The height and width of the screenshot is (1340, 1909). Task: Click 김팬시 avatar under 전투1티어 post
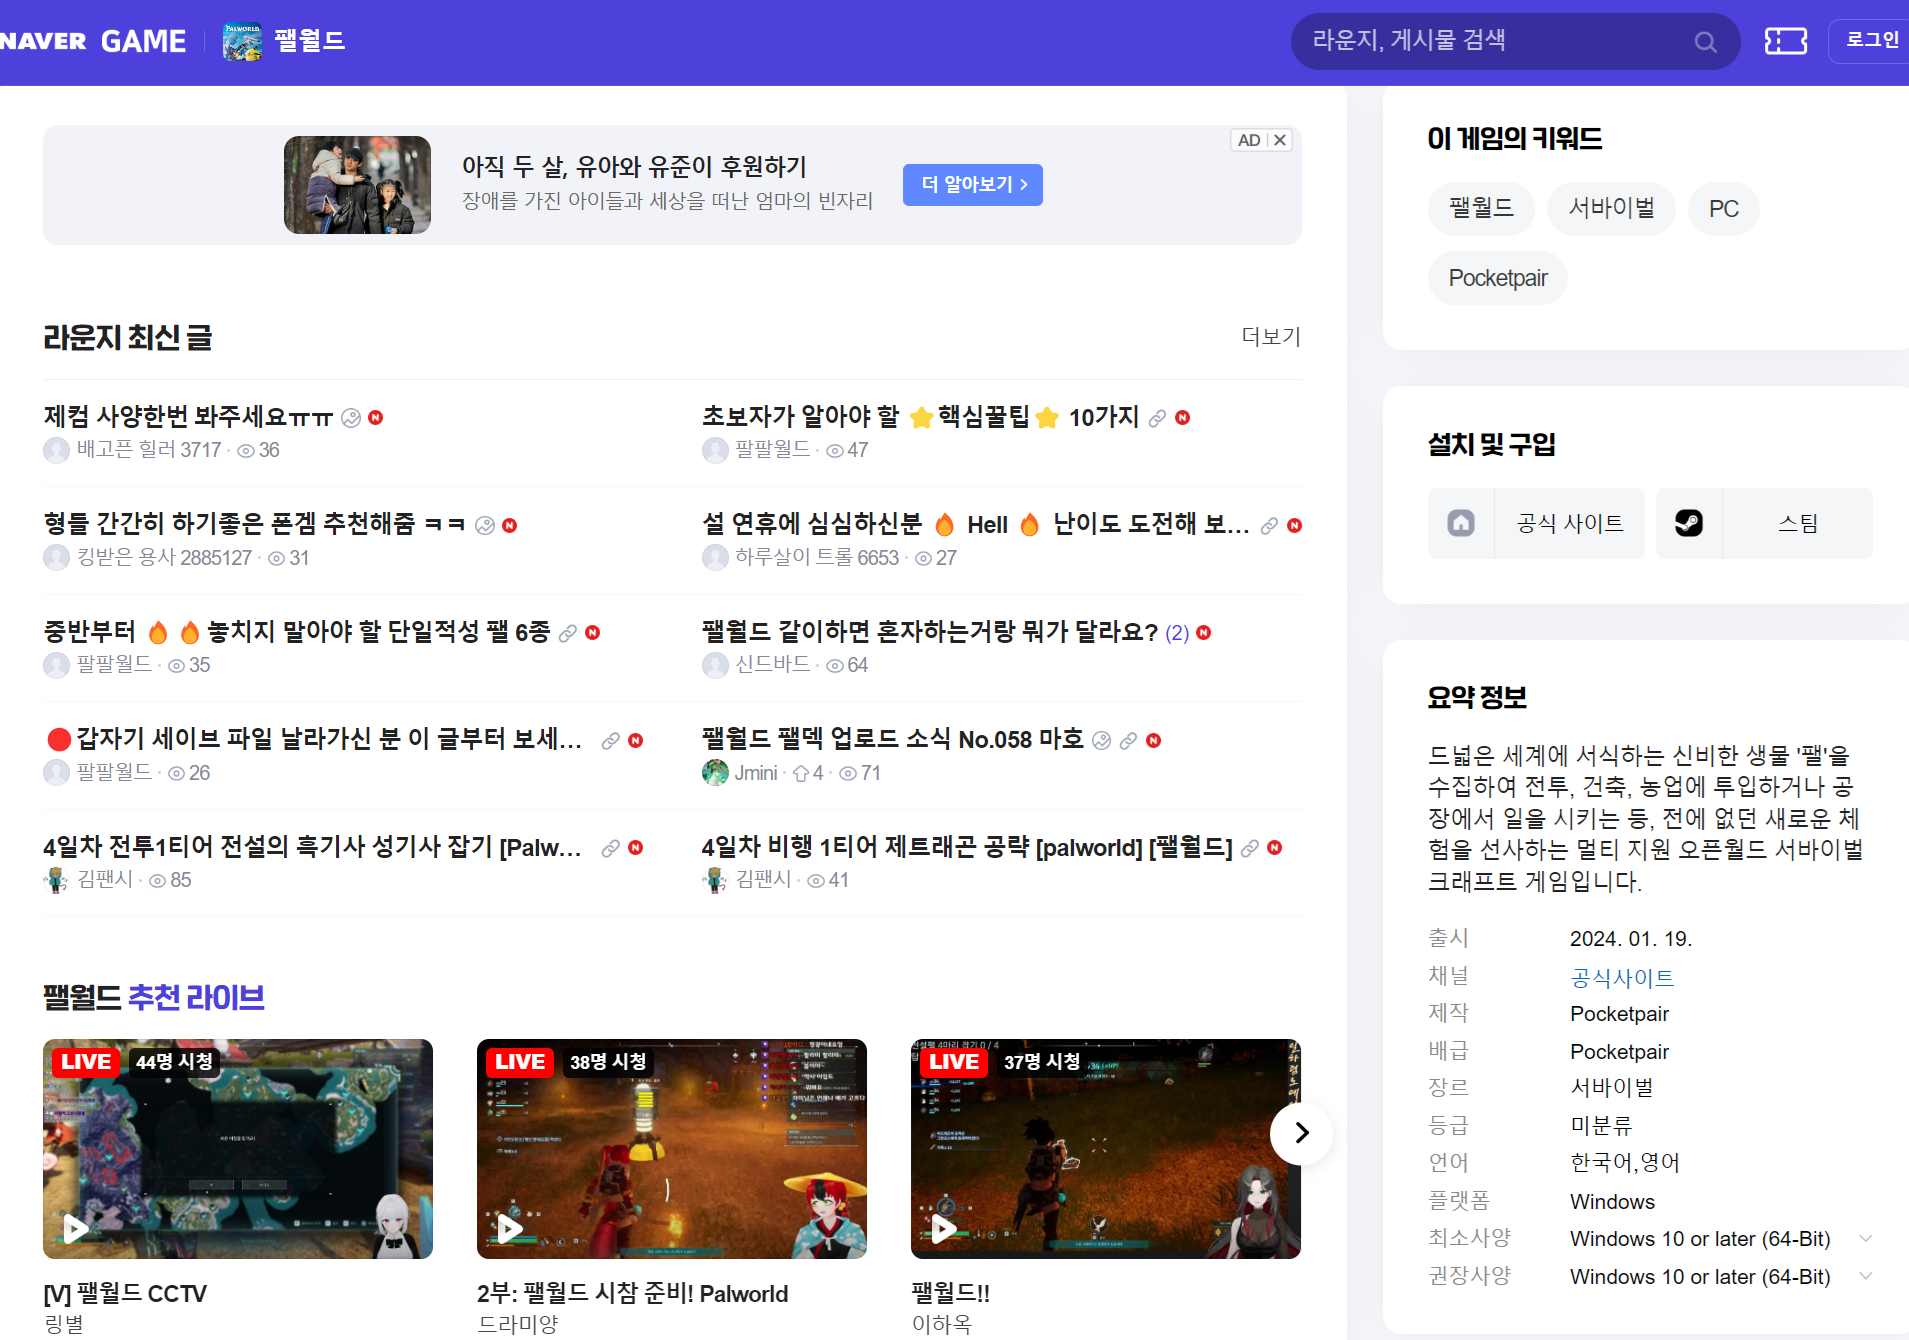[56, 880]
